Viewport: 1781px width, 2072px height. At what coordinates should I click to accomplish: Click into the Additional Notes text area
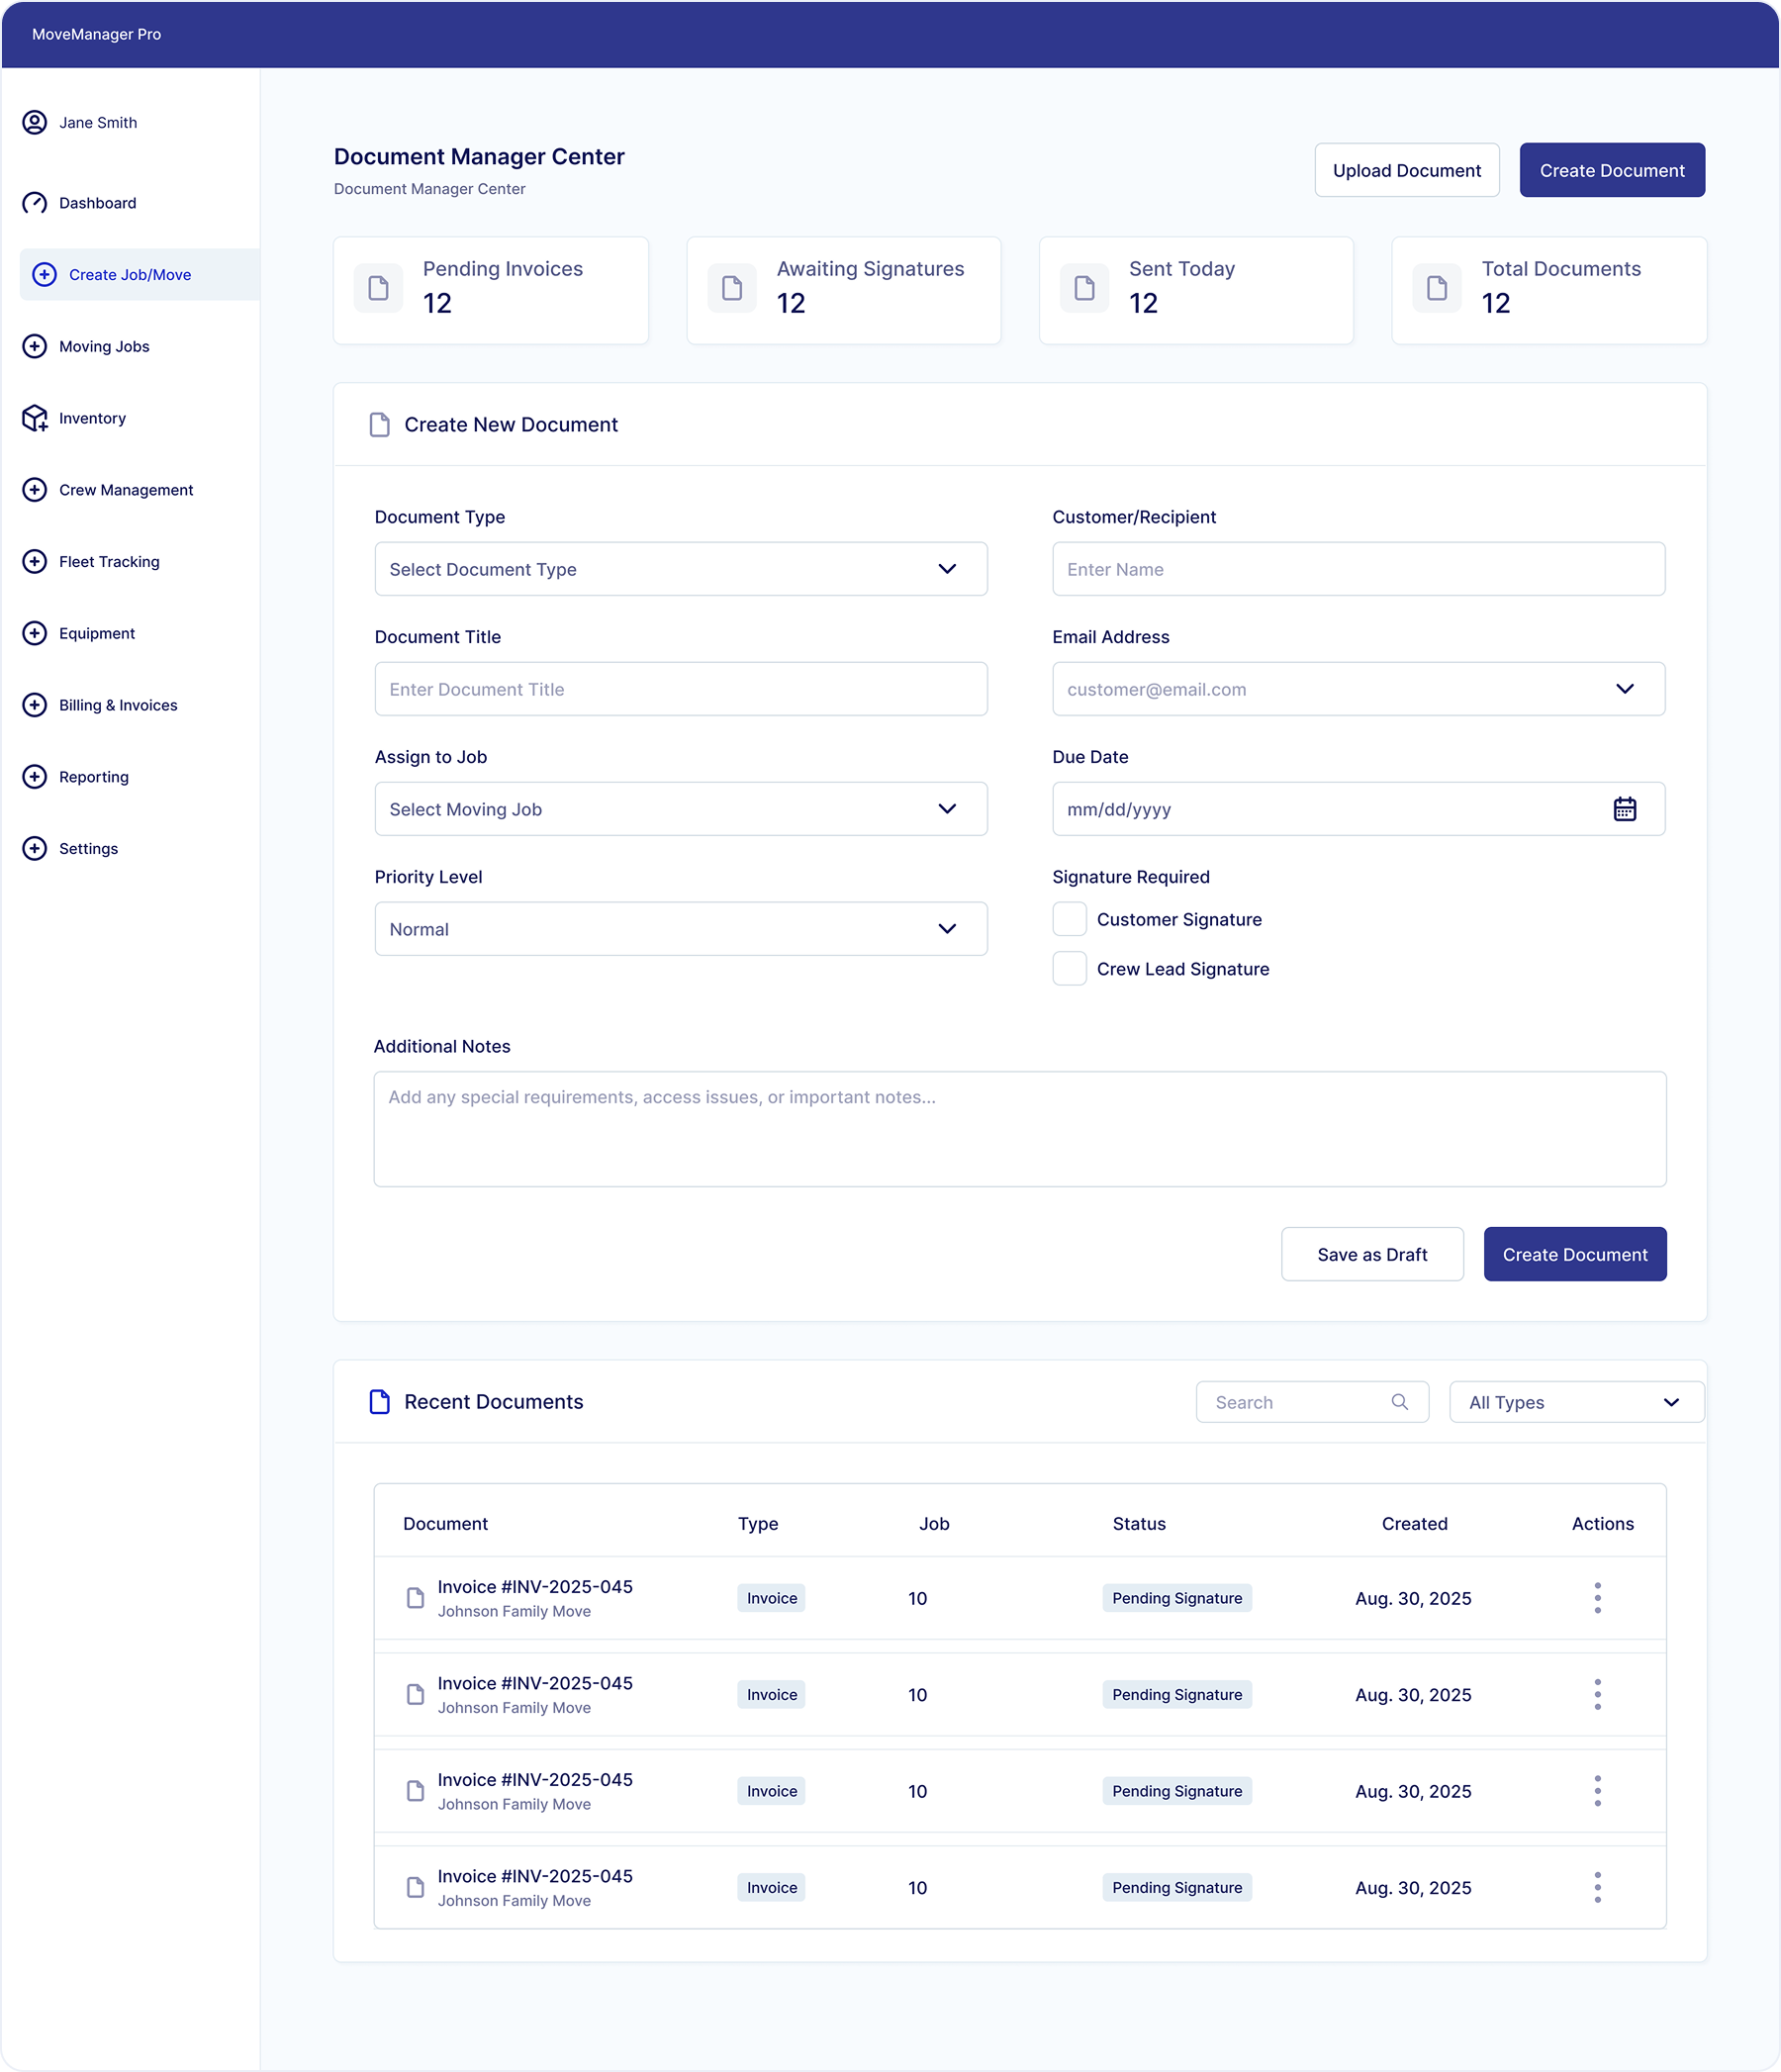[1019, 1129]
